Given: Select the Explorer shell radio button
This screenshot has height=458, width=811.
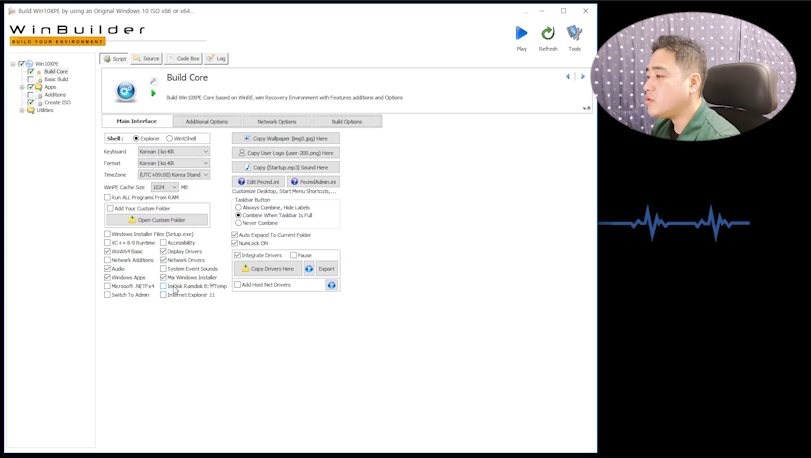Looking at the screenshot, I should tap(136, 139).
